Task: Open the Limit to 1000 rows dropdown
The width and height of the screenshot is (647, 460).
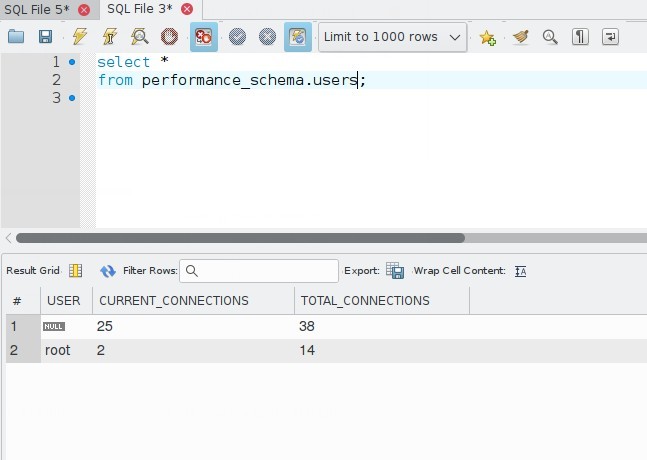Action: [x=392, y=37]
